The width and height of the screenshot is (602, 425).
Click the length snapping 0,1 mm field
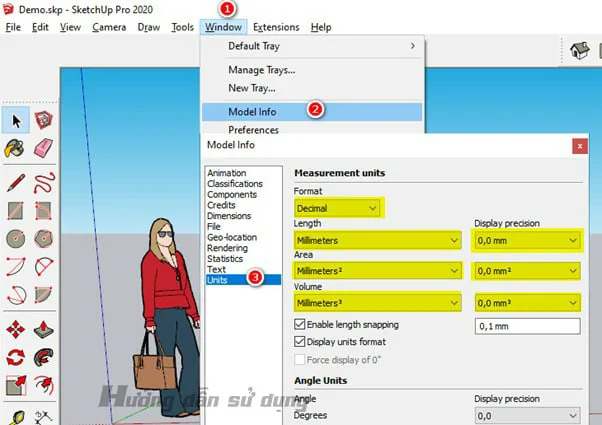point(528,326)
